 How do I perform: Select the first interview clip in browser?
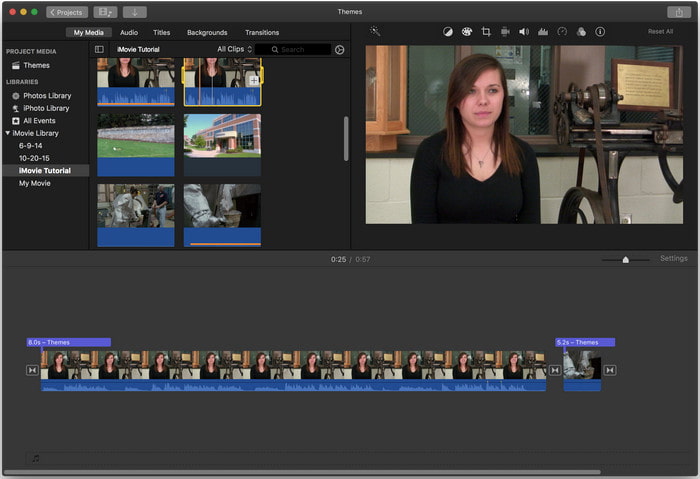point(136,82)
